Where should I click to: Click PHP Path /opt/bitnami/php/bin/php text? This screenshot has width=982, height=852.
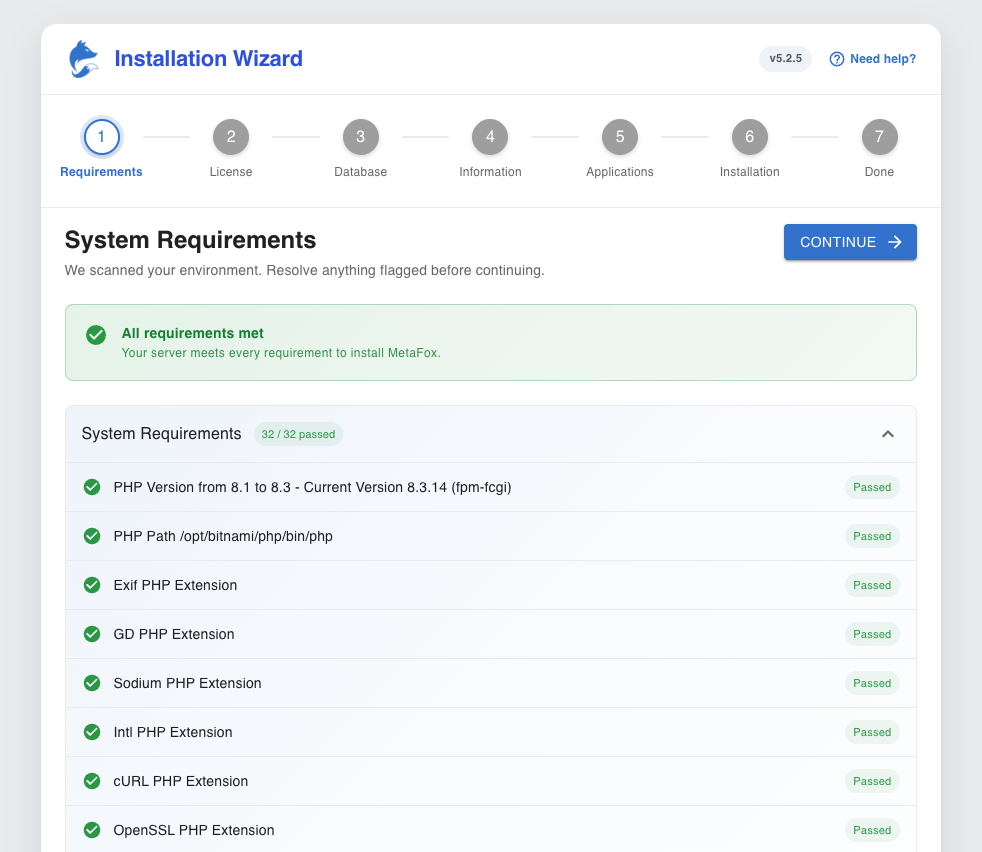pyautogui.click(x=223, y=536)
